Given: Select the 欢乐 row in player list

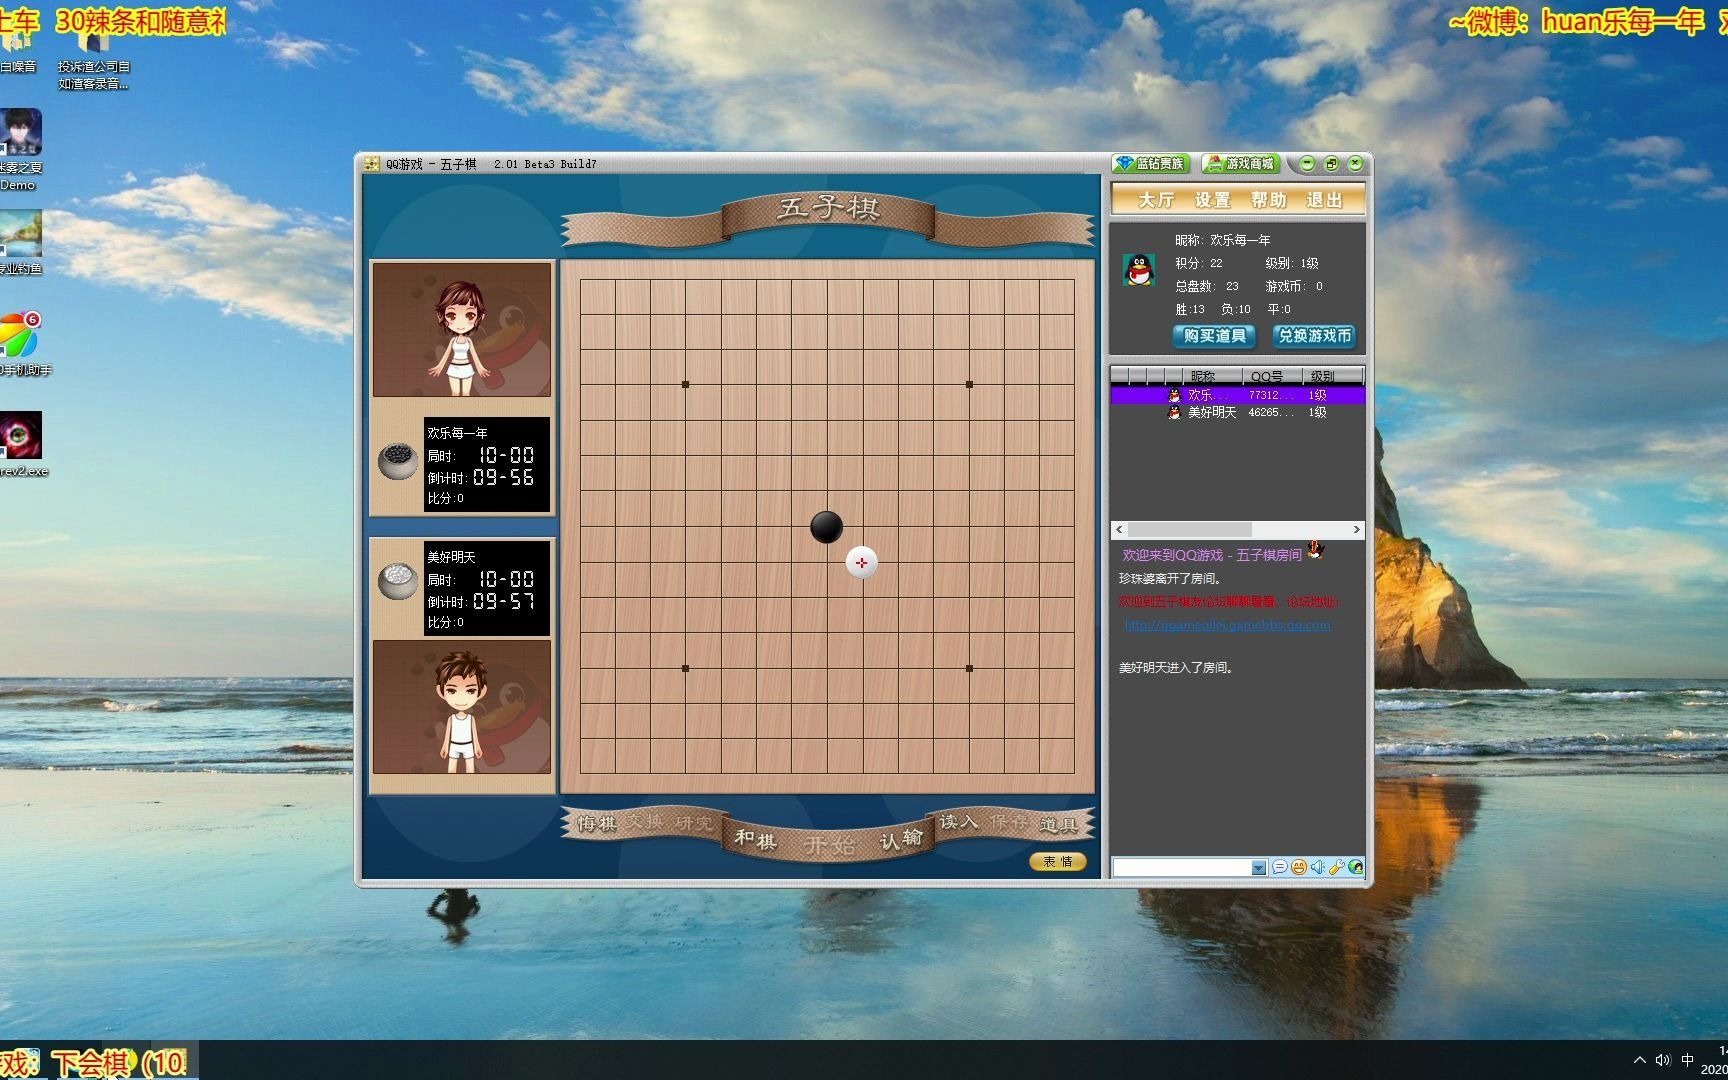Looking at the screenshot, I should [x=1238, y=395].
